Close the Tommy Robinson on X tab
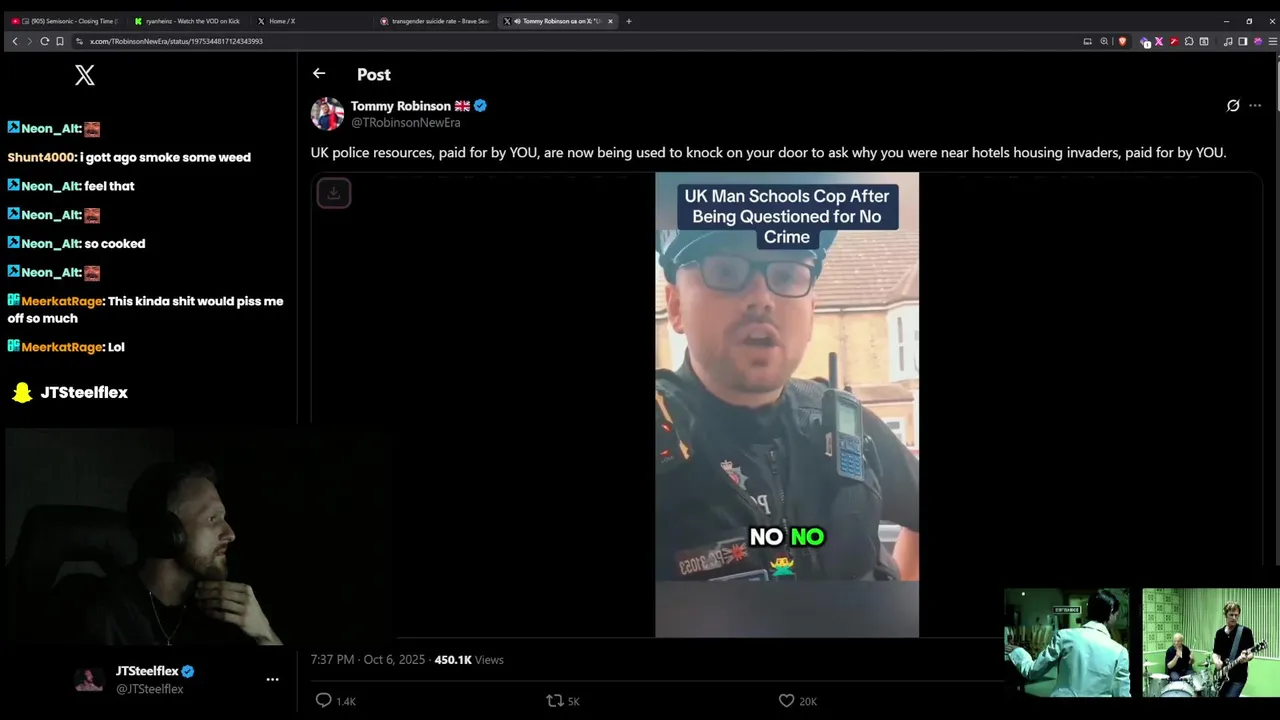This screenshot has width=1280, height=720. click(x=610, y=21)
